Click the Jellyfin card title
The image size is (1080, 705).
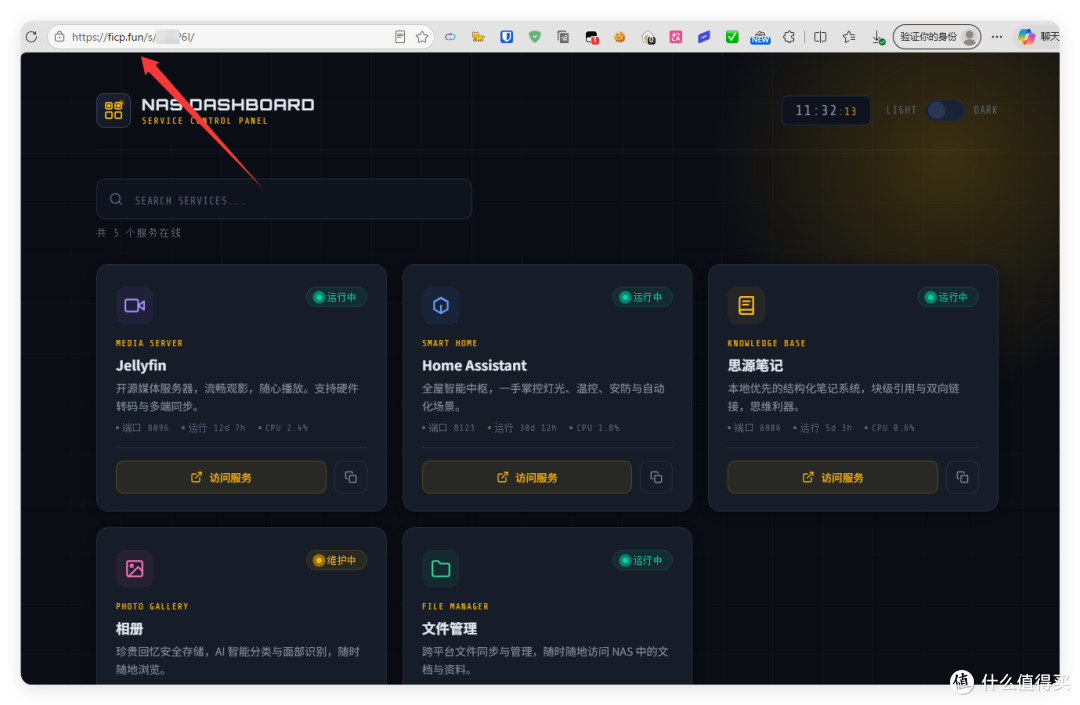(x=141, y=366)
